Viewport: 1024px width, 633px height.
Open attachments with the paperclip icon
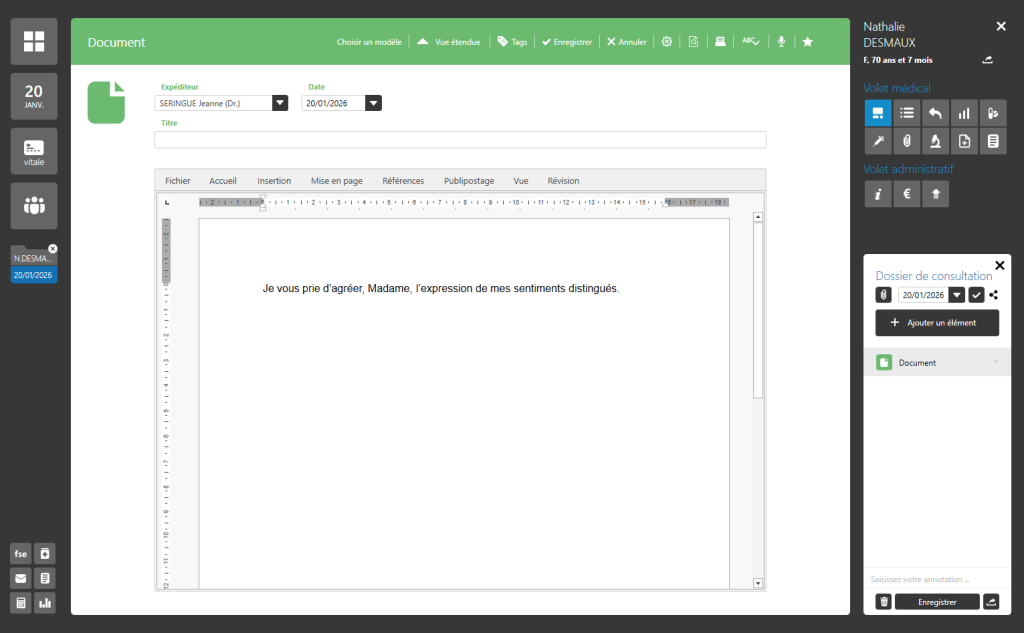point(906,141)
